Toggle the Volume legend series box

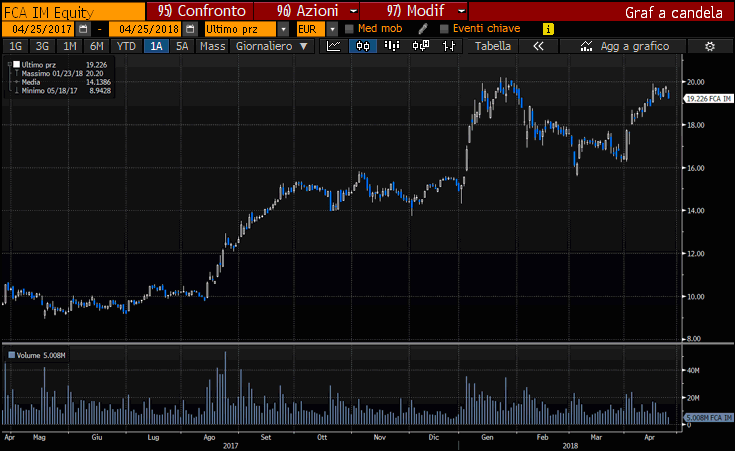[x=12, y=355]
